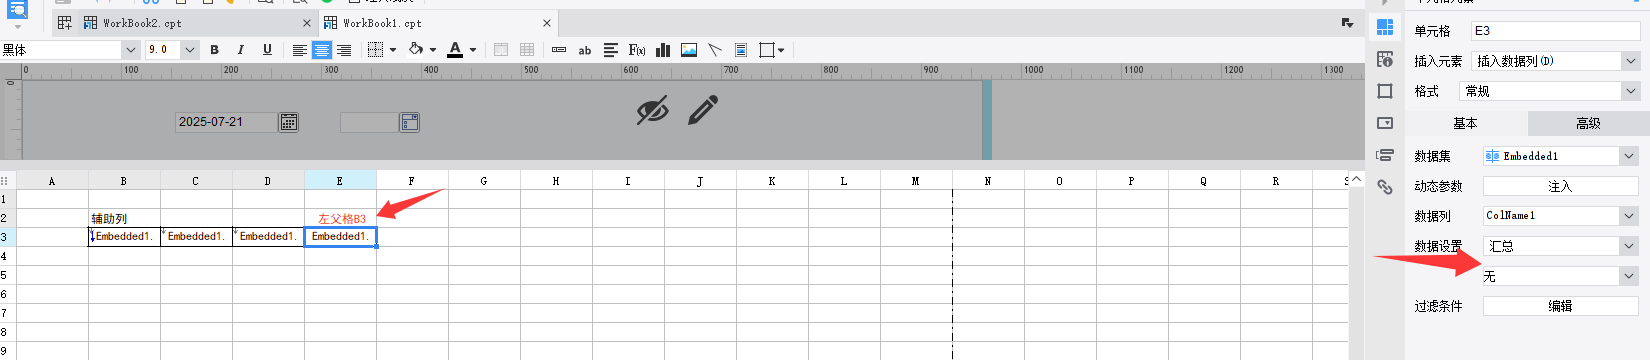Select the 基本 tab
1650x360 pixels.
click(x=1466, y=123)
